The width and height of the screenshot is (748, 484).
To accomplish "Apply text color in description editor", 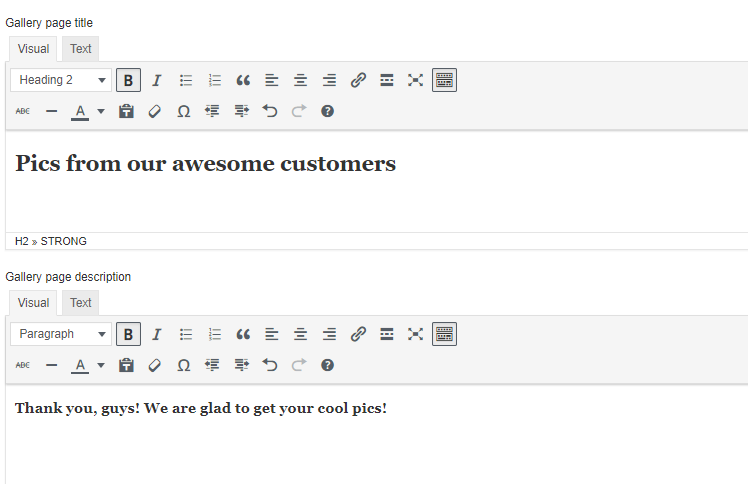I will point(80,365).
